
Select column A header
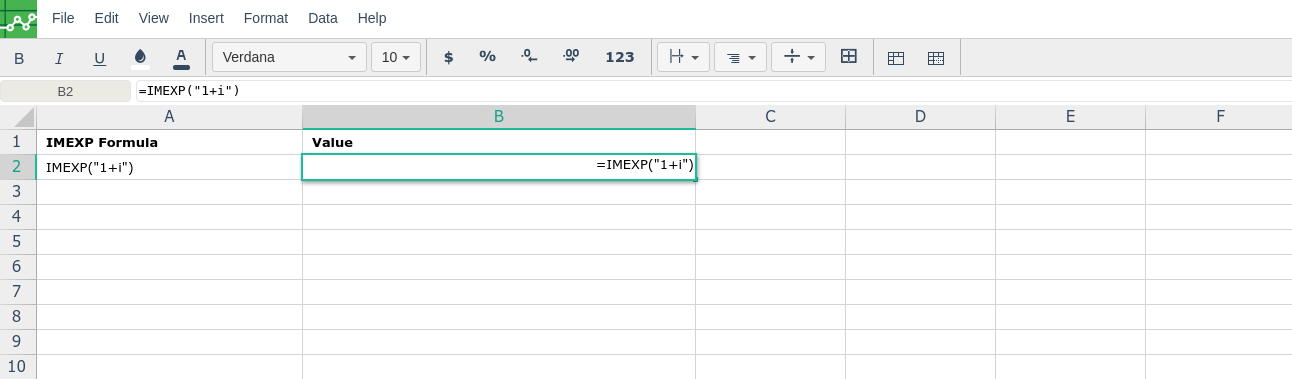click(169, 117)
